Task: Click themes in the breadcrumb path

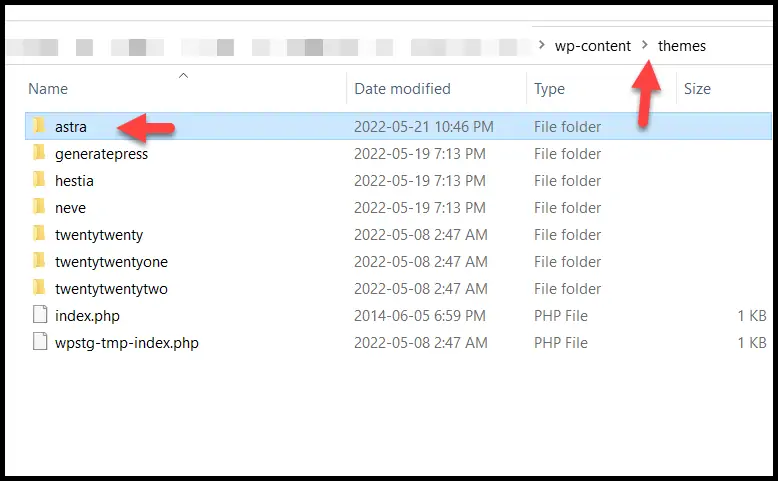Action: (x=682, y=46)
